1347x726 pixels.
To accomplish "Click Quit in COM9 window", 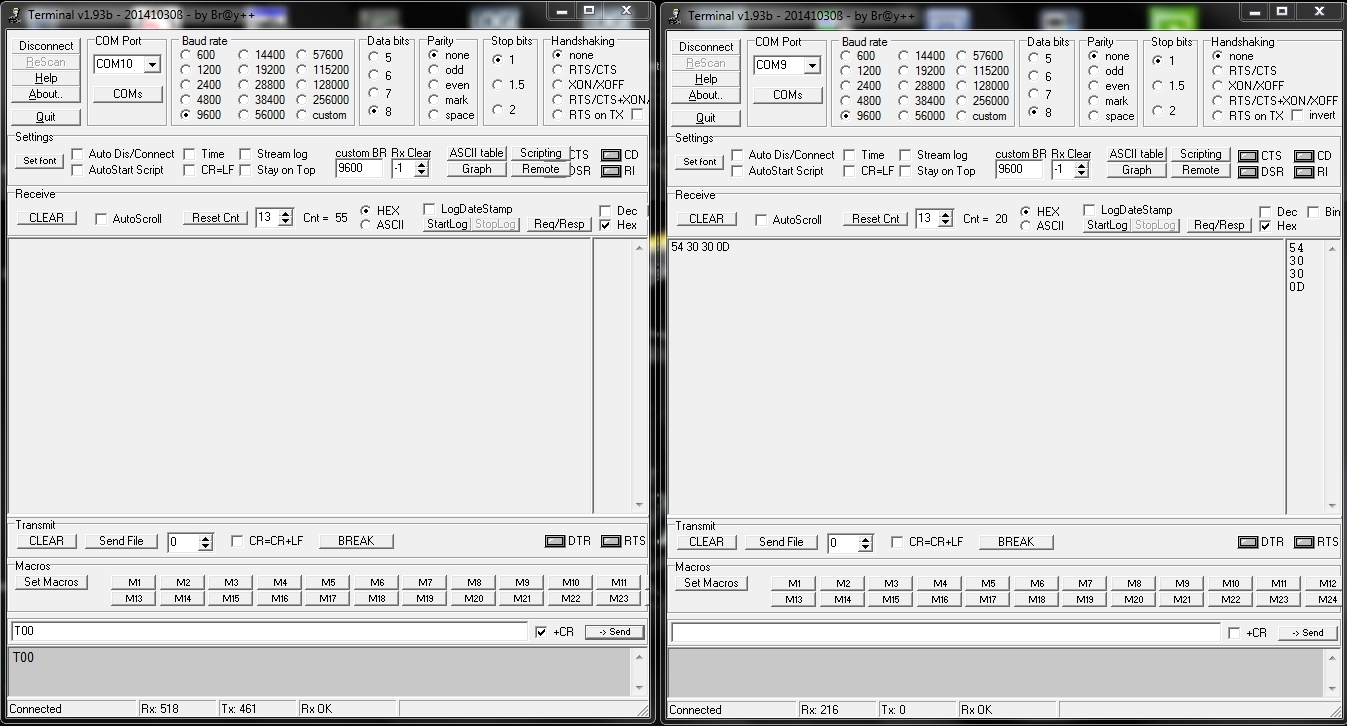I will [706, 118].
